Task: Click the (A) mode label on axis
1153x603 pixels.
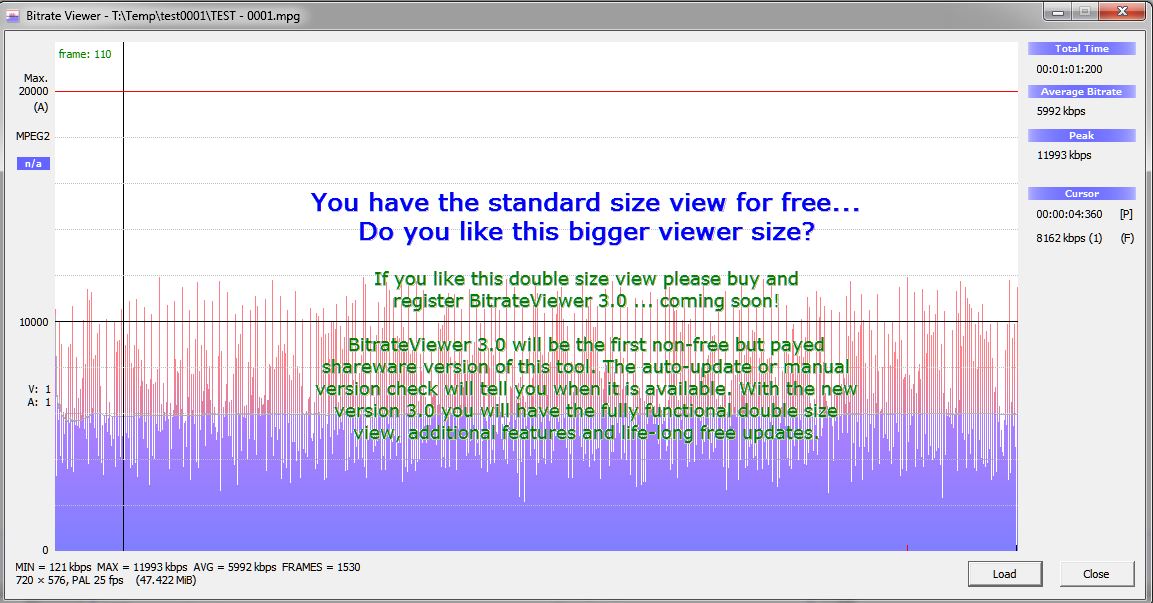Action: (40, 107)
